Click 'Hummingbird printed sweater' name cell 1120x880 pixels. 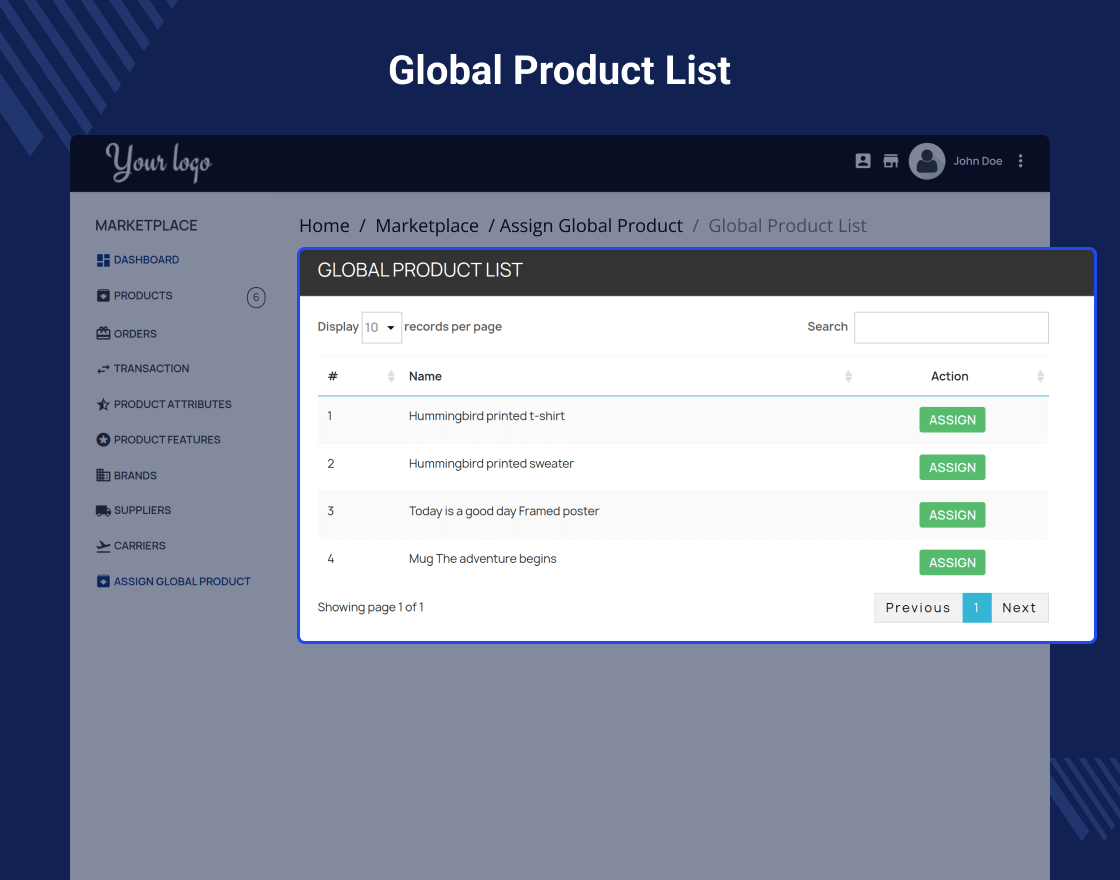click(491, 464)
